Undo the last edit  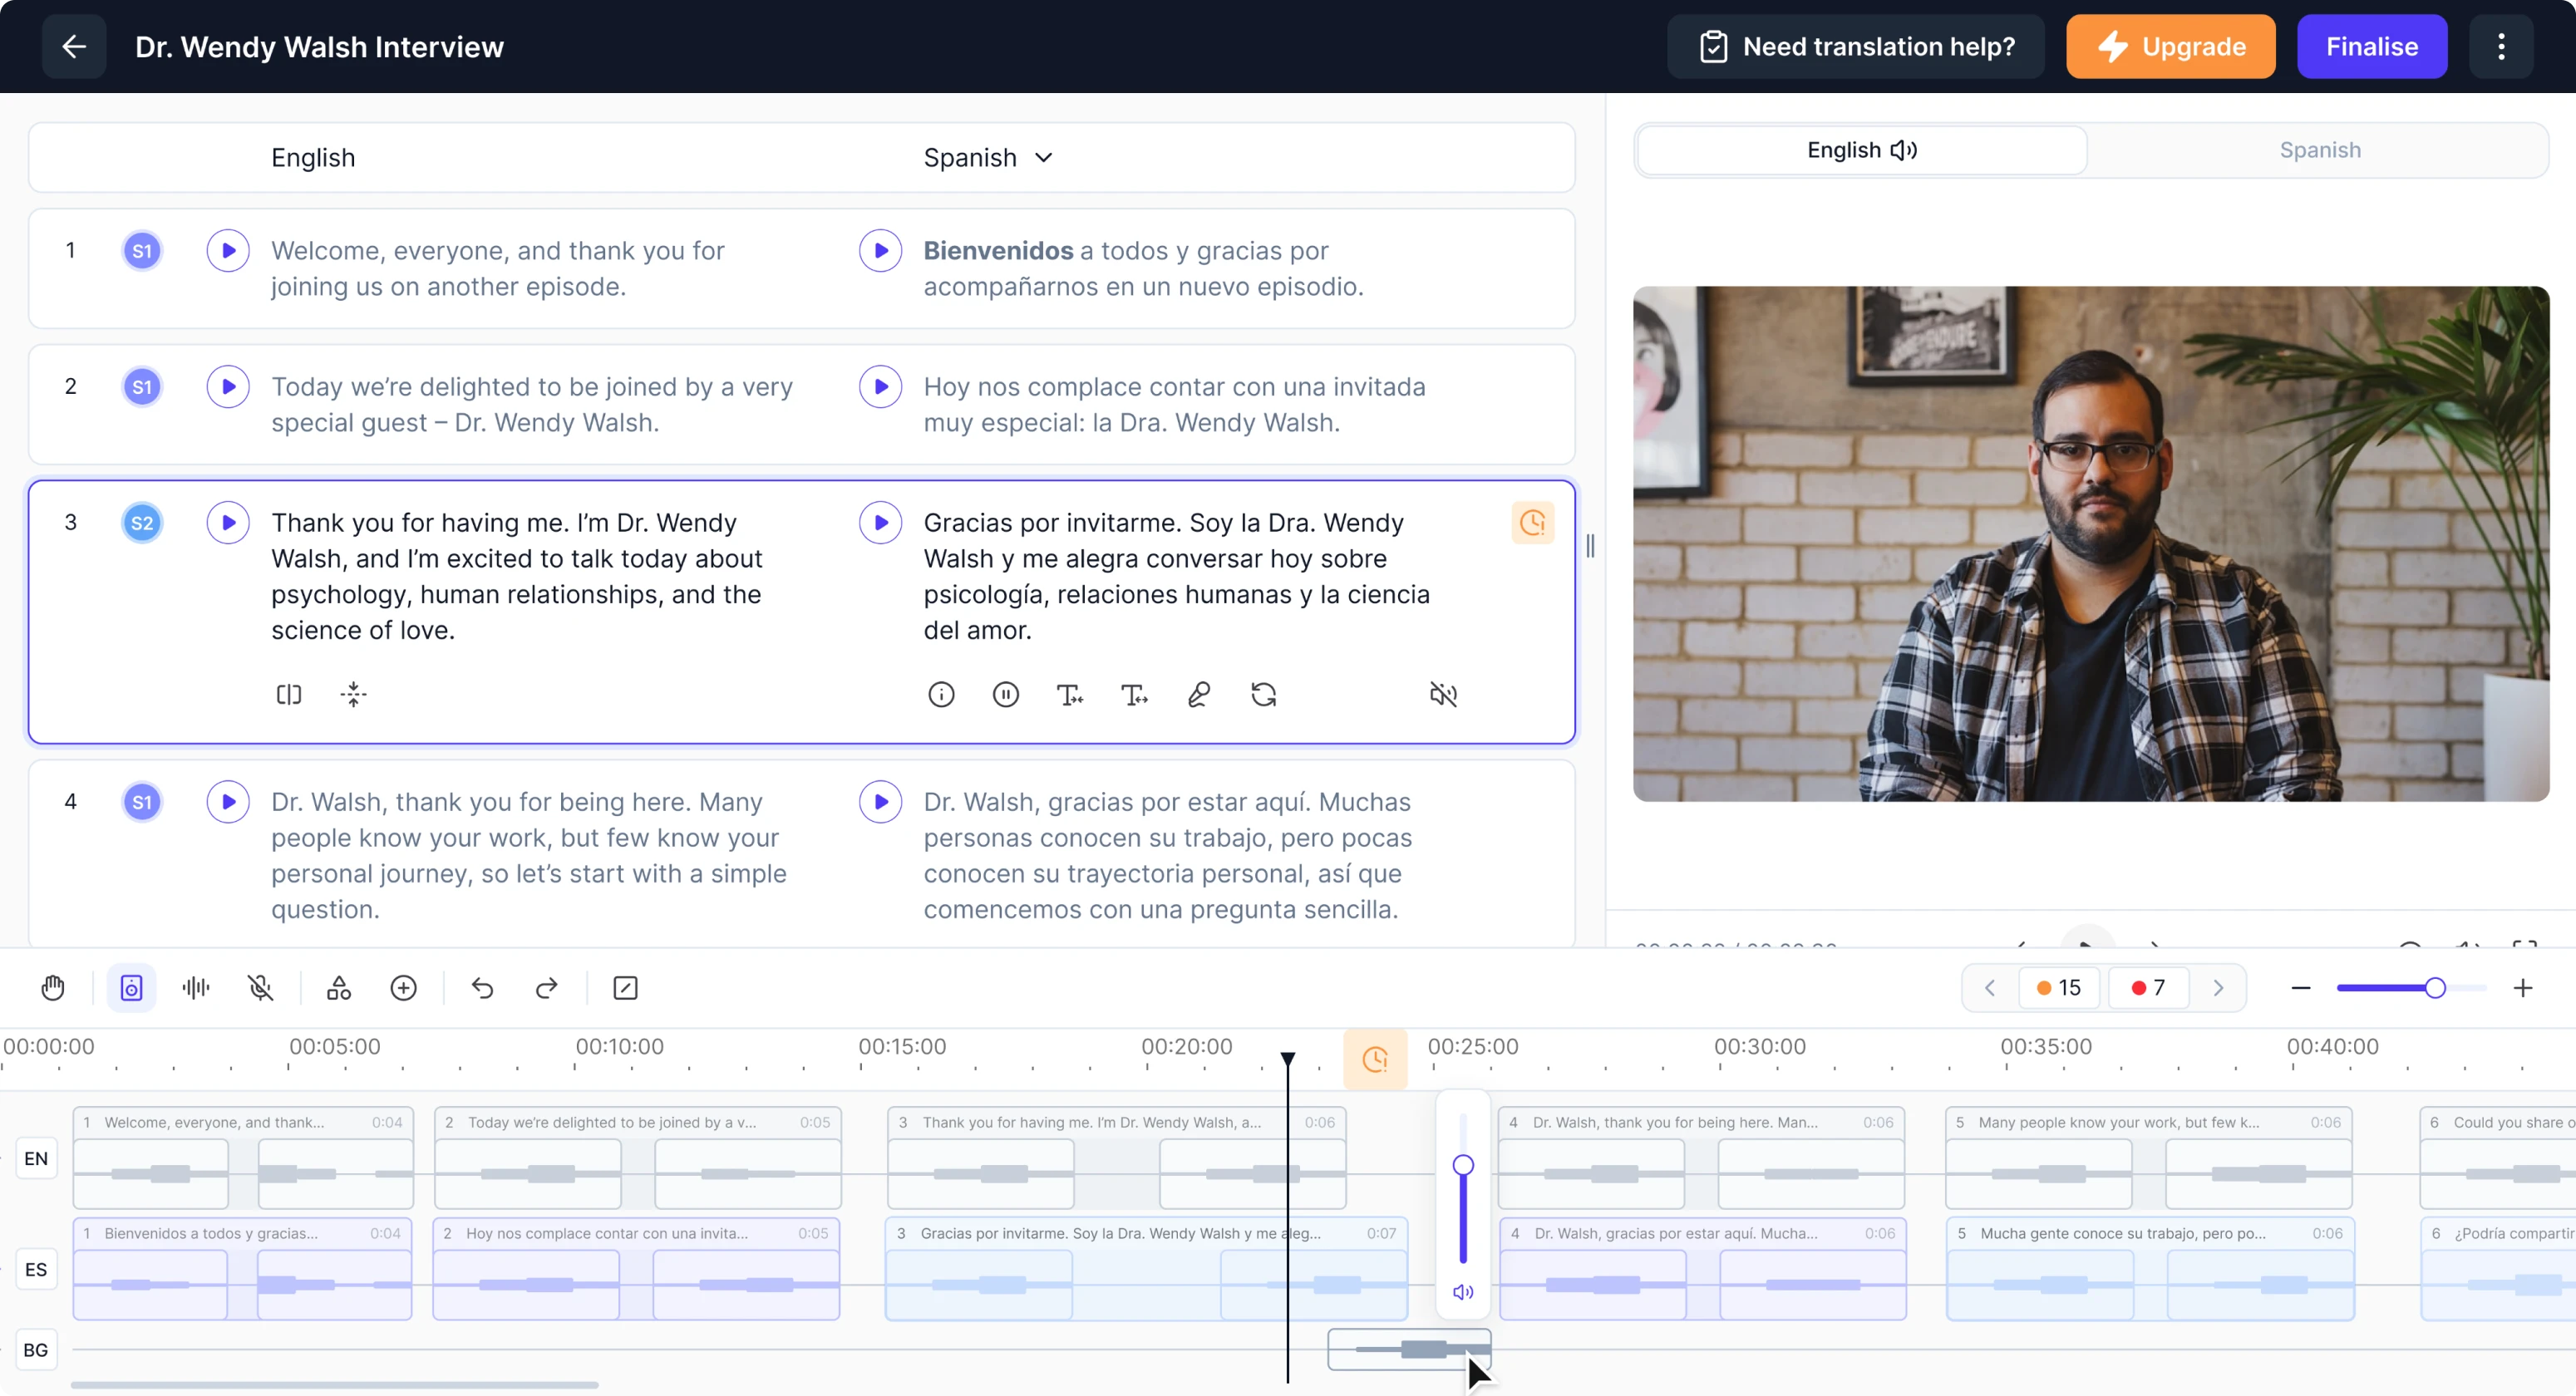click(482, 988)
